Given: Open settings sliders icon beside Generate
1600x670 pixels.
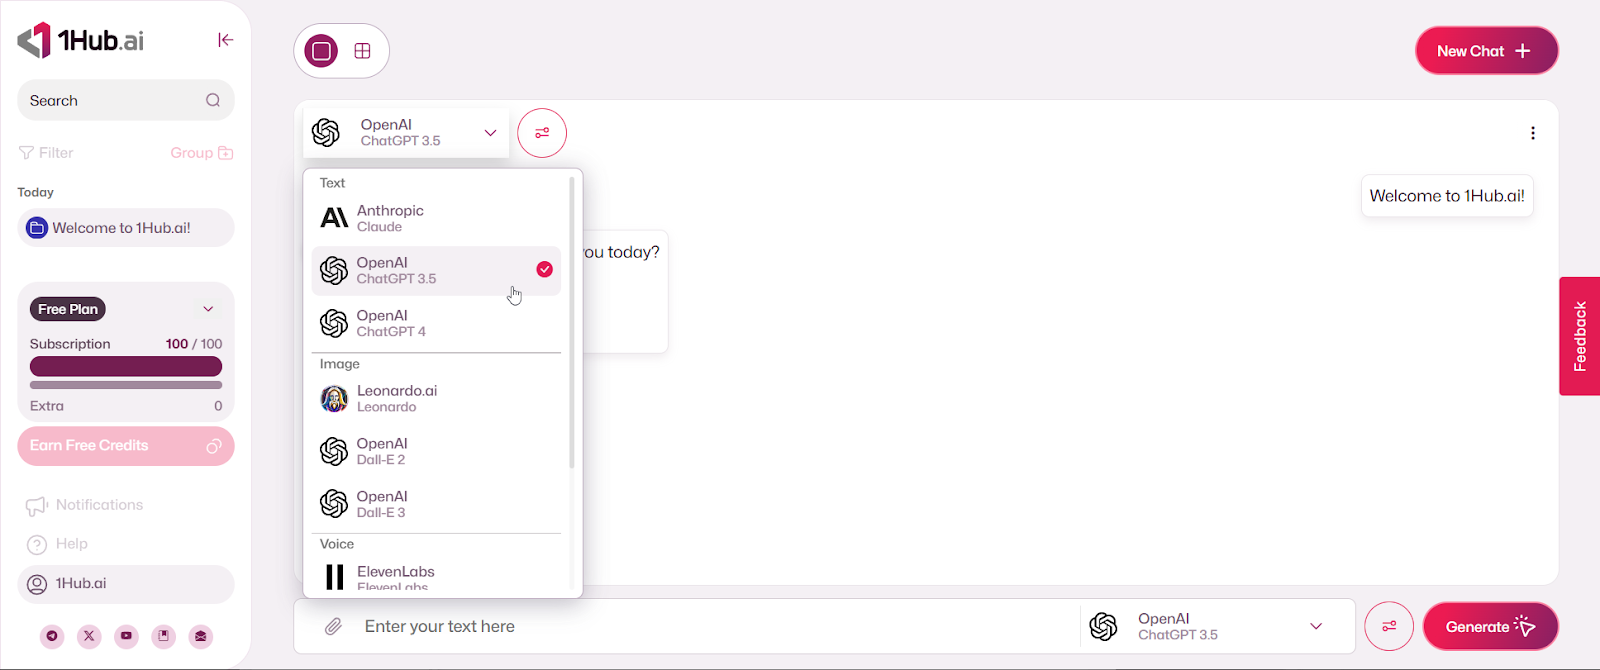Looking at the screenshot, I should 1389,627.
